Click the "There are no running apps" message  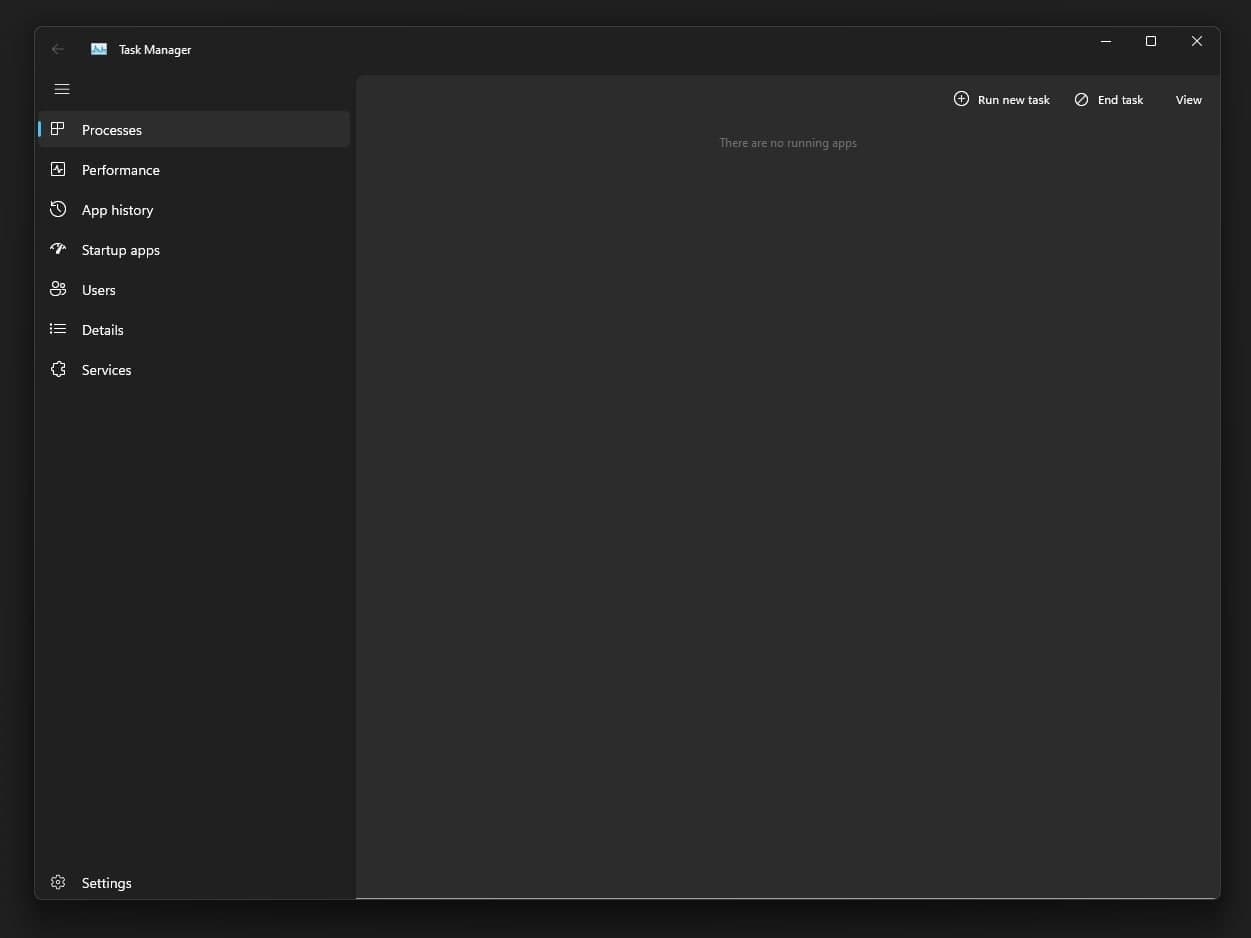coord(788,143)
